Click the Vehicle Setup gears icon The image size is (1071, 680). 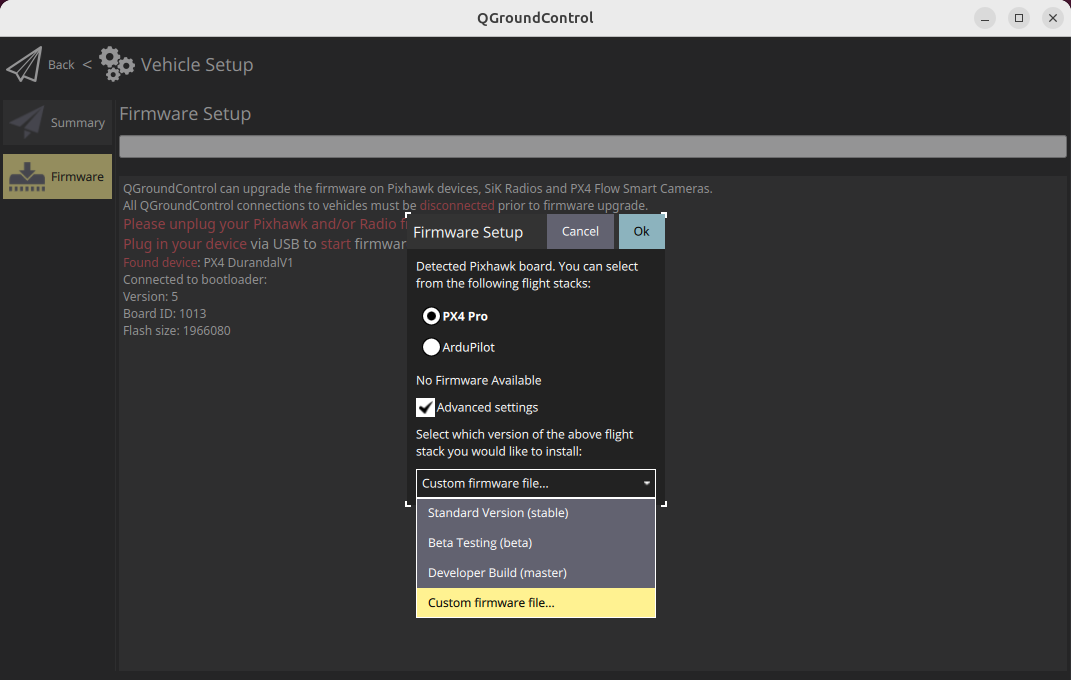click(x=117, y=64)
